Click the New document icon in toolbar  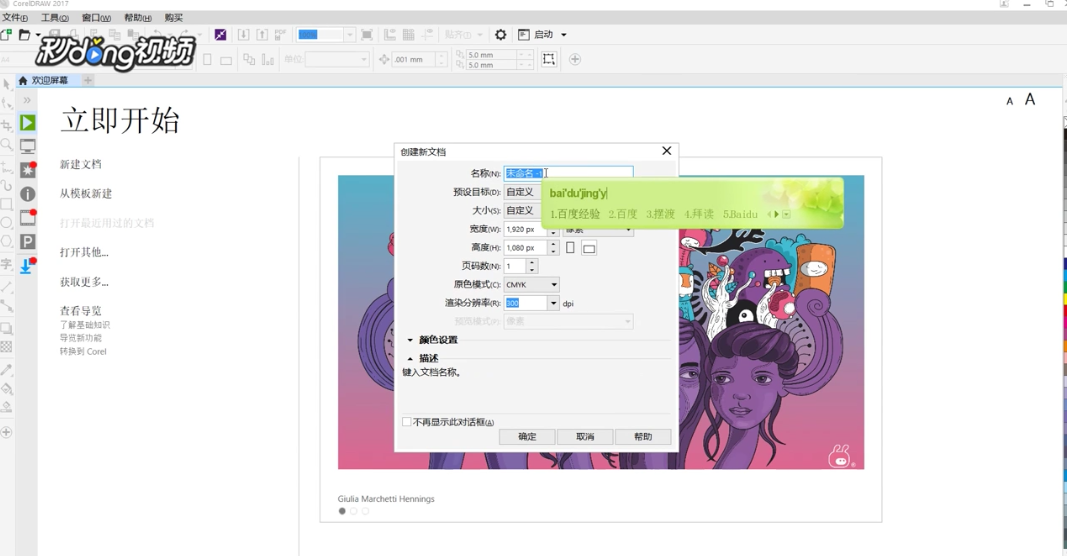pyautogui.click(x=6, y=34)
